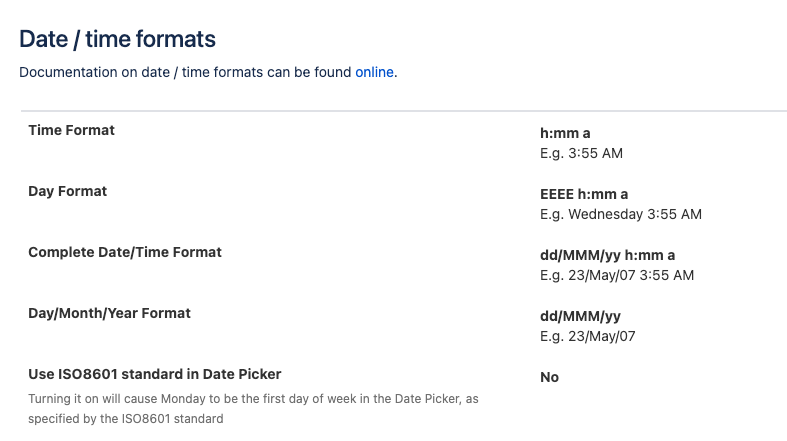Click the Wednesday 3:55 AM example

click(635, 214)
